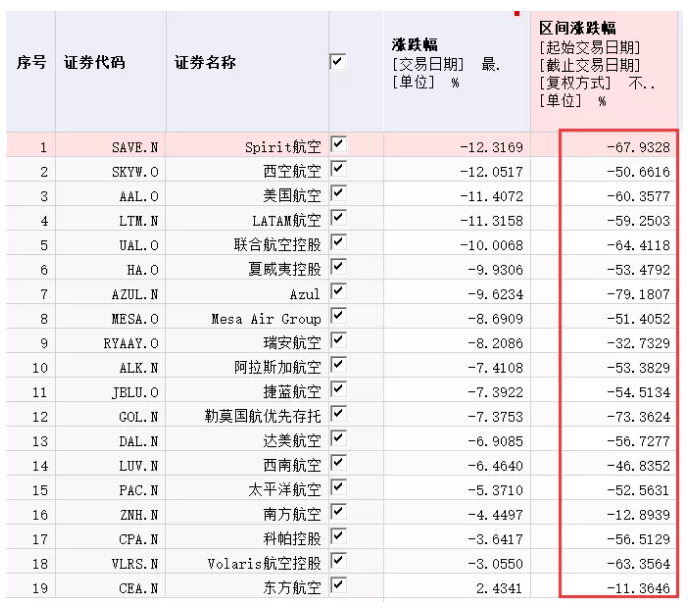This screenshot has height=612, width=688.
Task: Uncheck the 达美航空 row checkbox
Action: point(337,437)
